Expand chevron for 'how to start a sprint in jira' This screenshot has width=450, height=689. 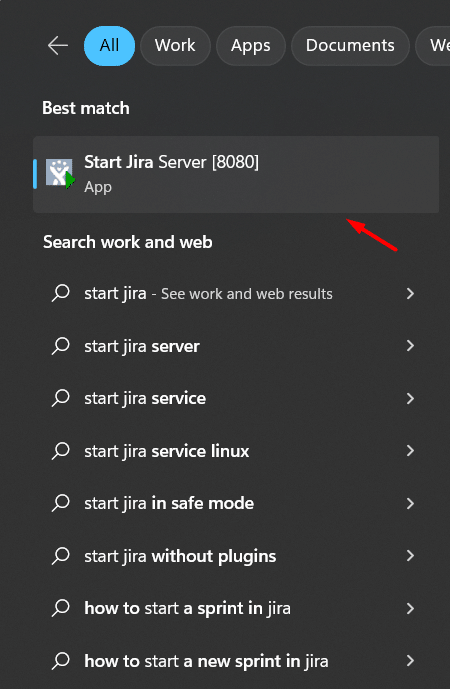click(x=410, y=609)
